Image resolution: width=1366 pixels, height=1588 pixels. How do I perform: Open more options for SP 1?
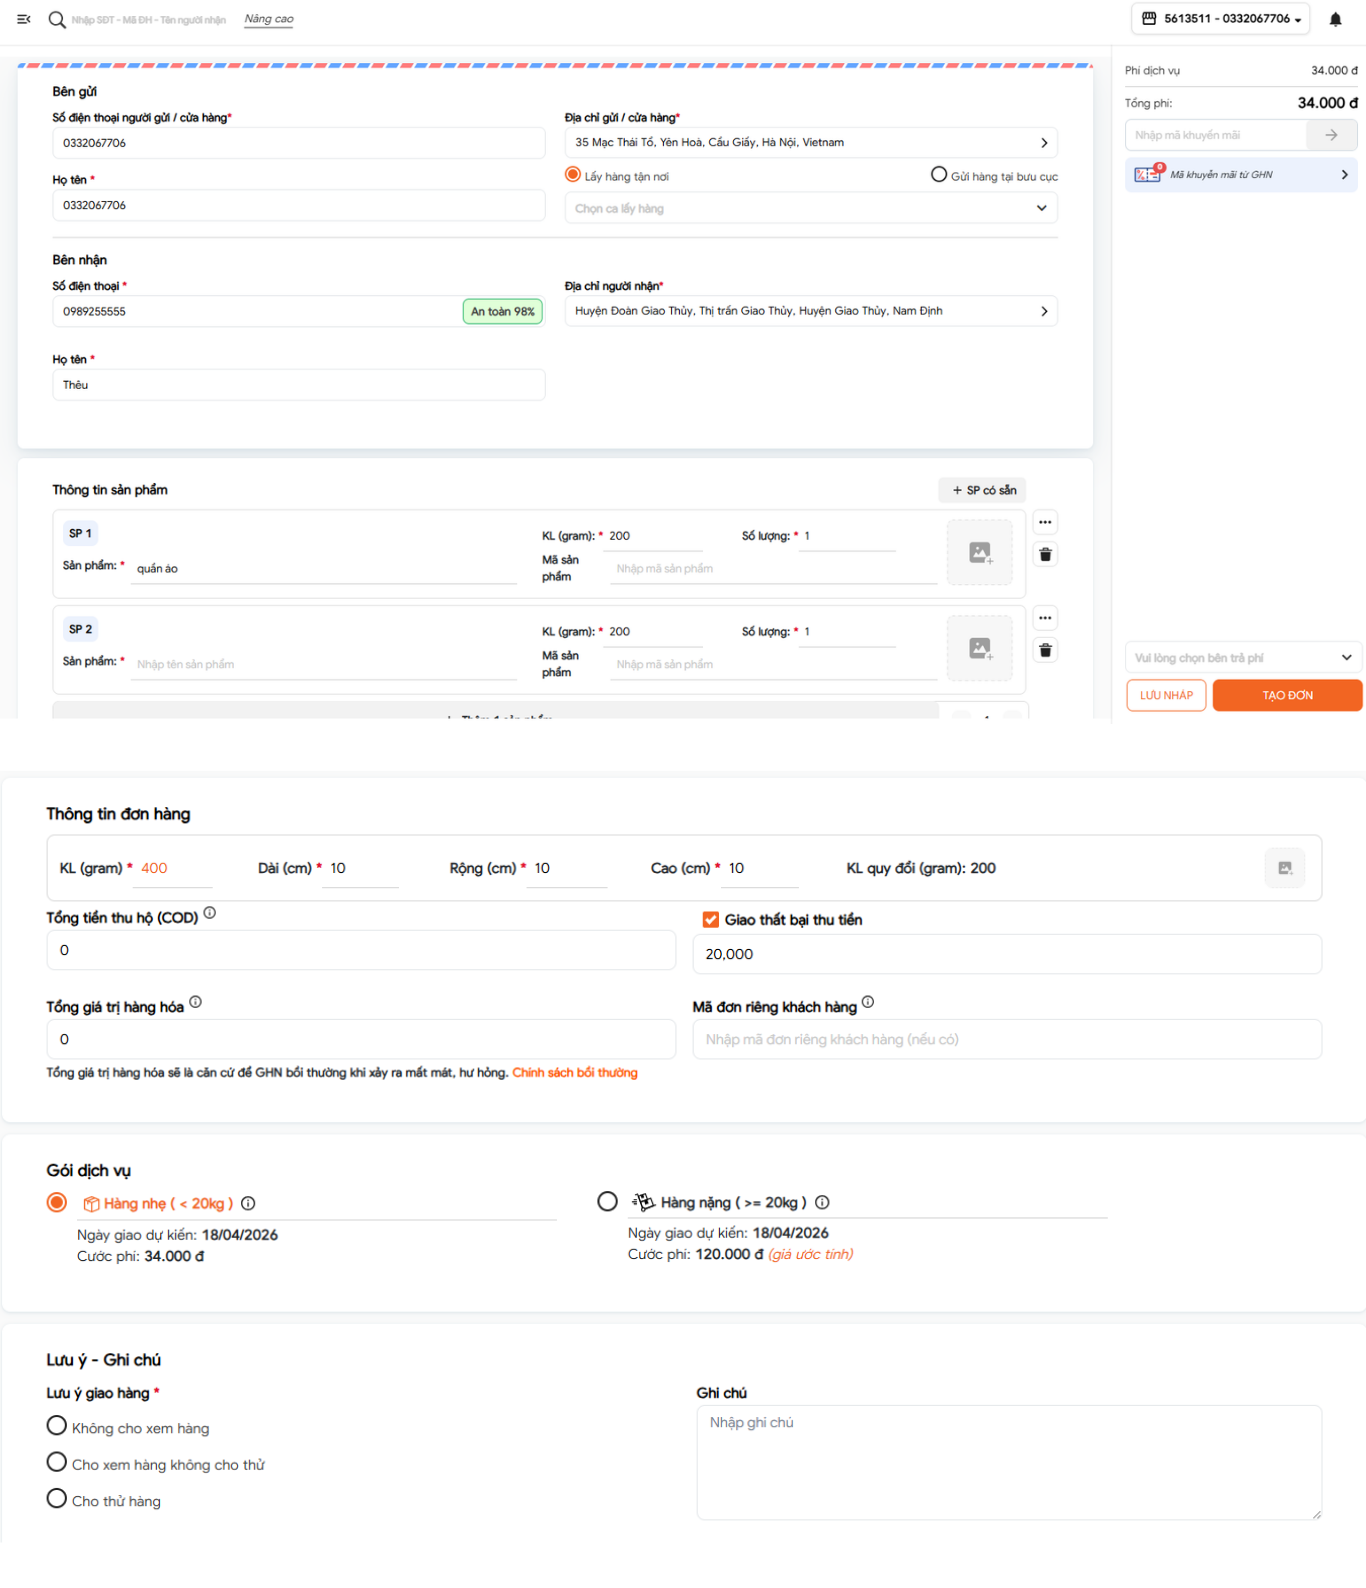[1045, 522]
